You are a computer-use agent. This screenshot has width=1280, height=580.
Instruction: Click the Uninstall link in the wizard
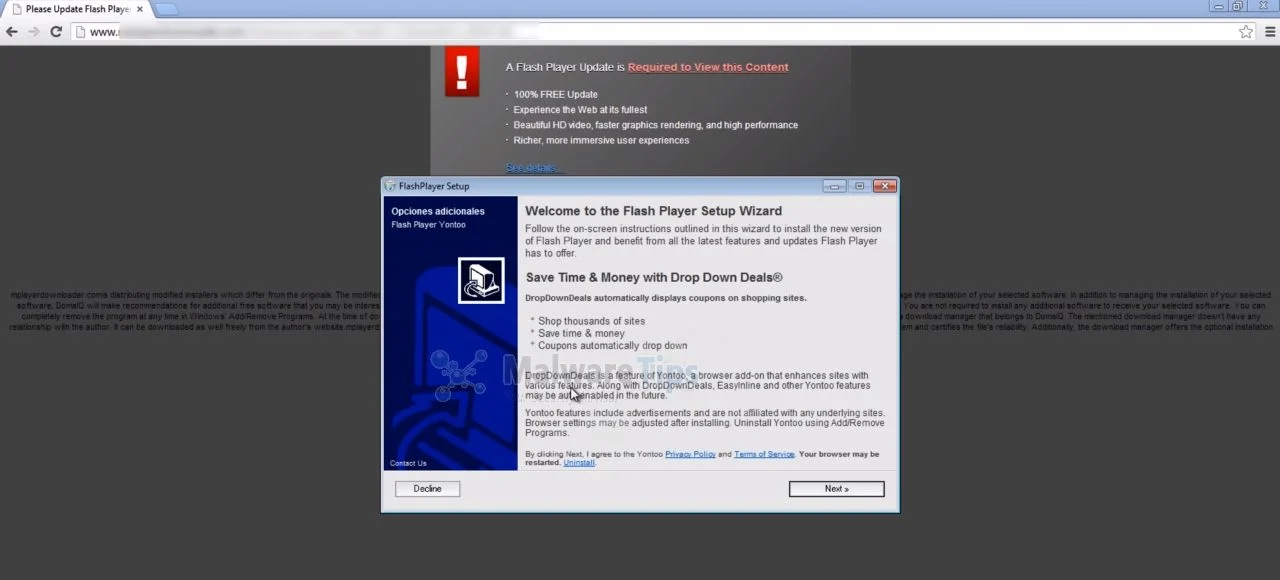click(x=579, y=463)
